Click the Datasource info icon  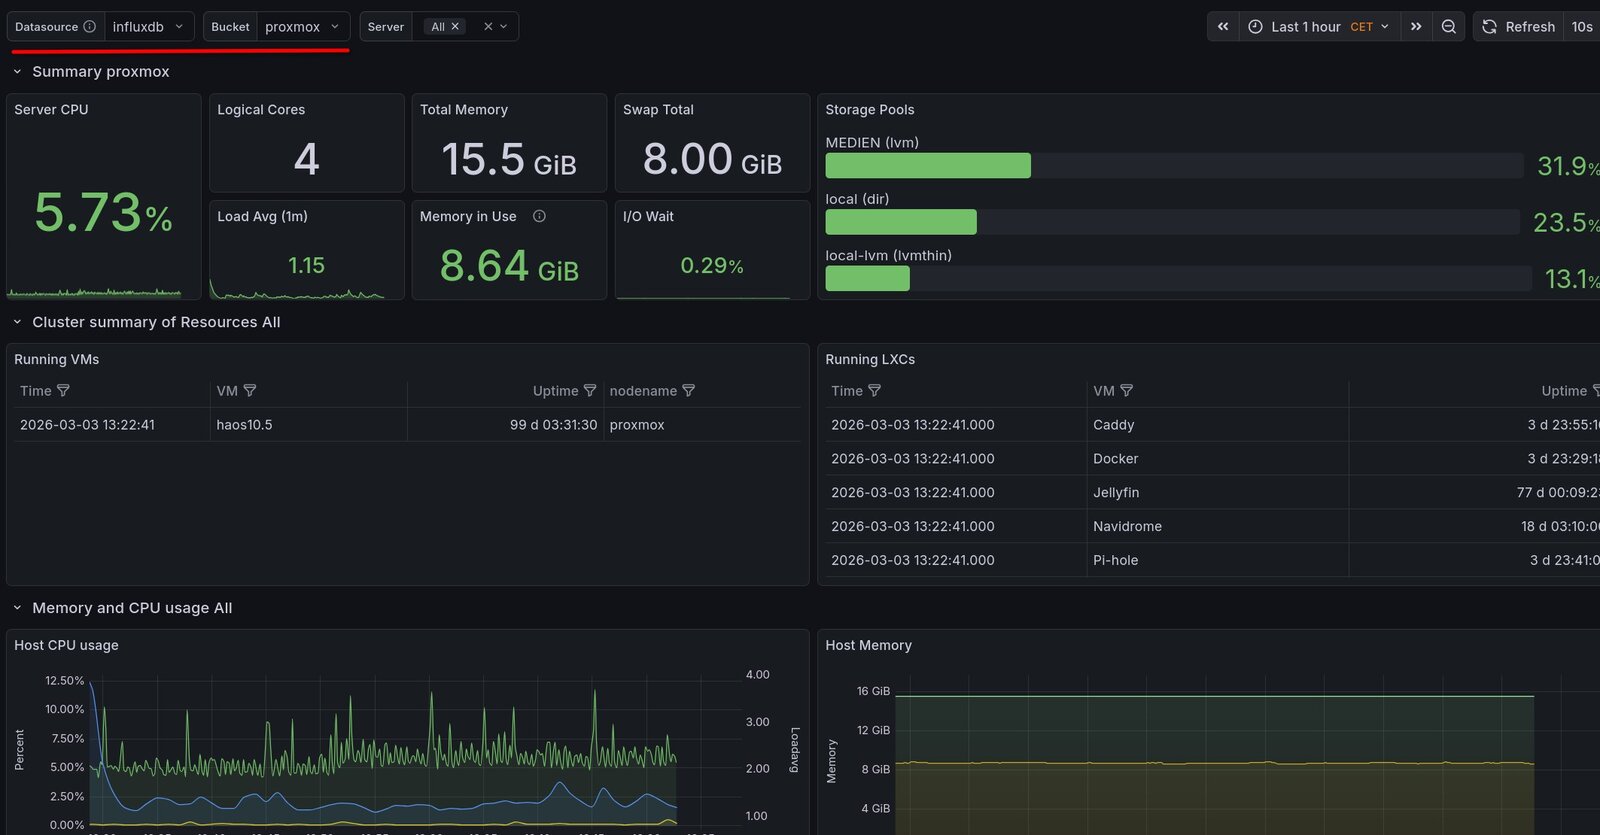click(90, 27)
